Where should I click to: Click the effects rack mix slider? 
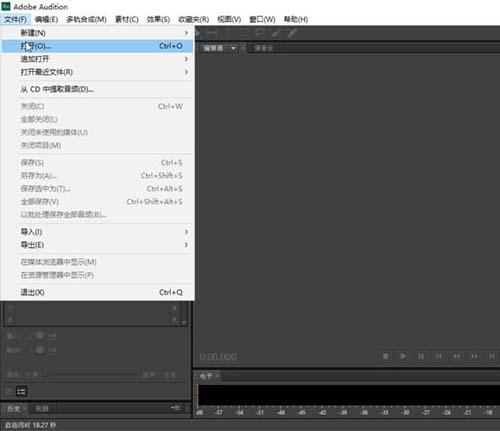click(92, 375)
